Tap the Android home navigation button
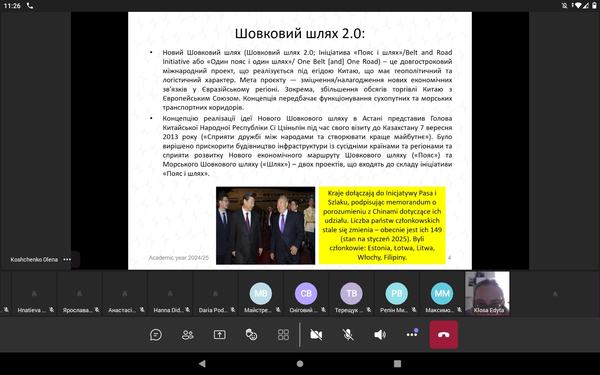 (x=300, y=364)
